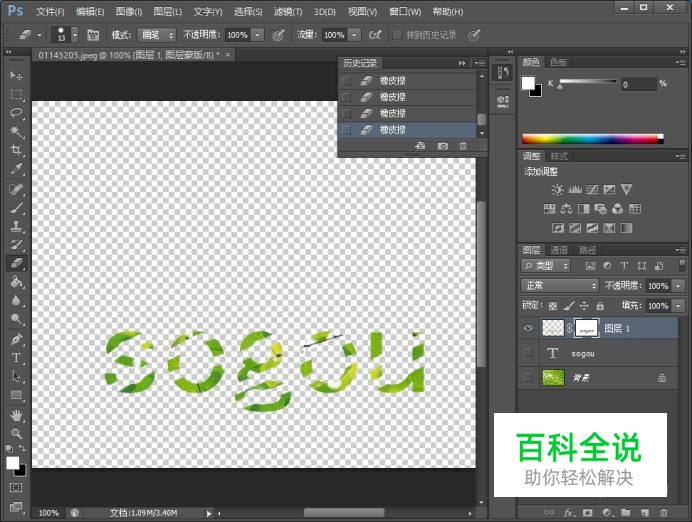Select the Rectangle shape tool
Image resolution: width=692 pixels, height=522 pixels.
point(16,395)
